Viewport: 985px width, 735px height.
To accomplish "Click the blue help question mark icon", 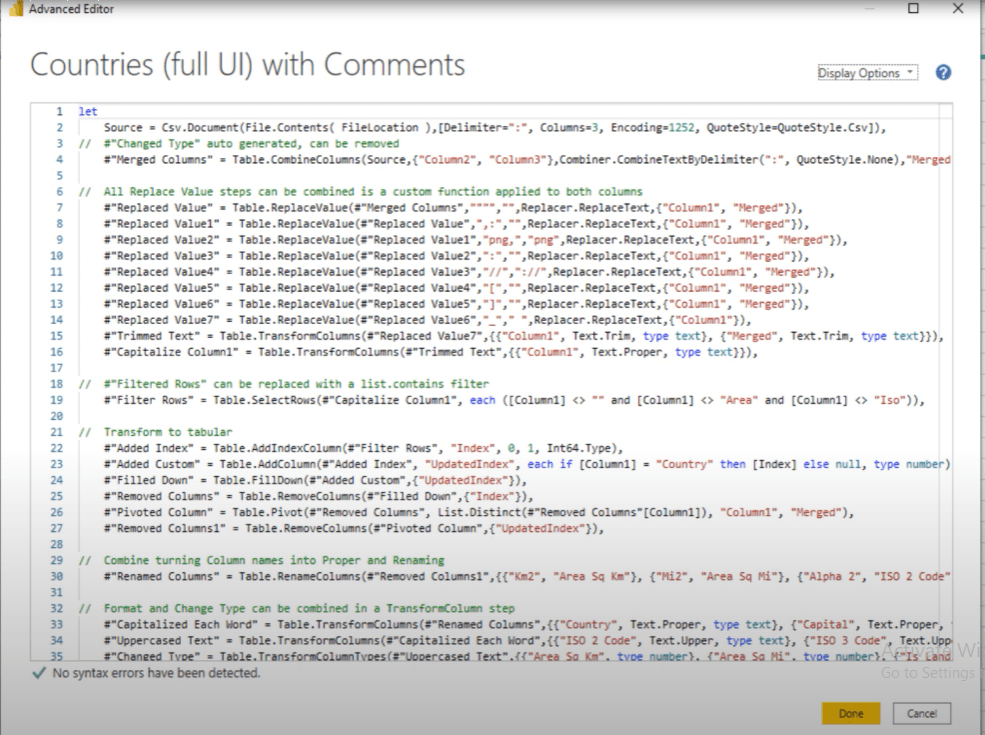I will pyautogui.click(x=943, y=73).
